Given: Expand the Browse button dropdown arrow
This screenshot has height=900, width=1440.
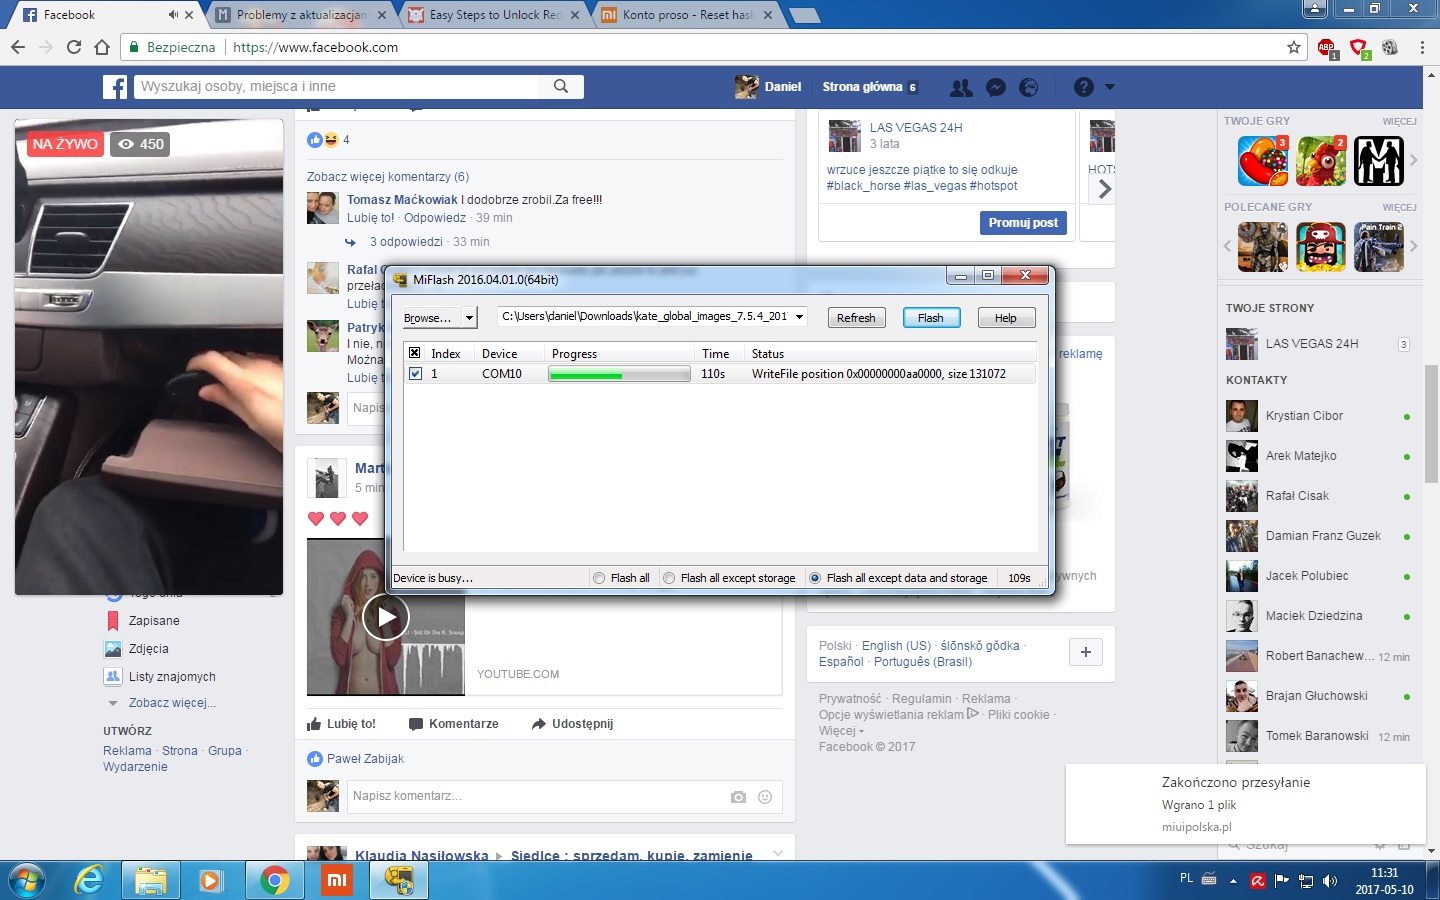Looking at the screenshot, I should click(x=469, y=318).
